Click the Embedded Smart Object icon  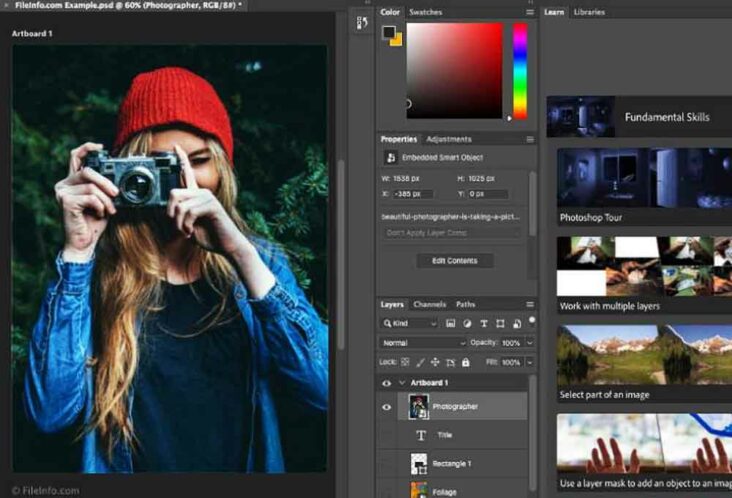click(x=391, y=158)
